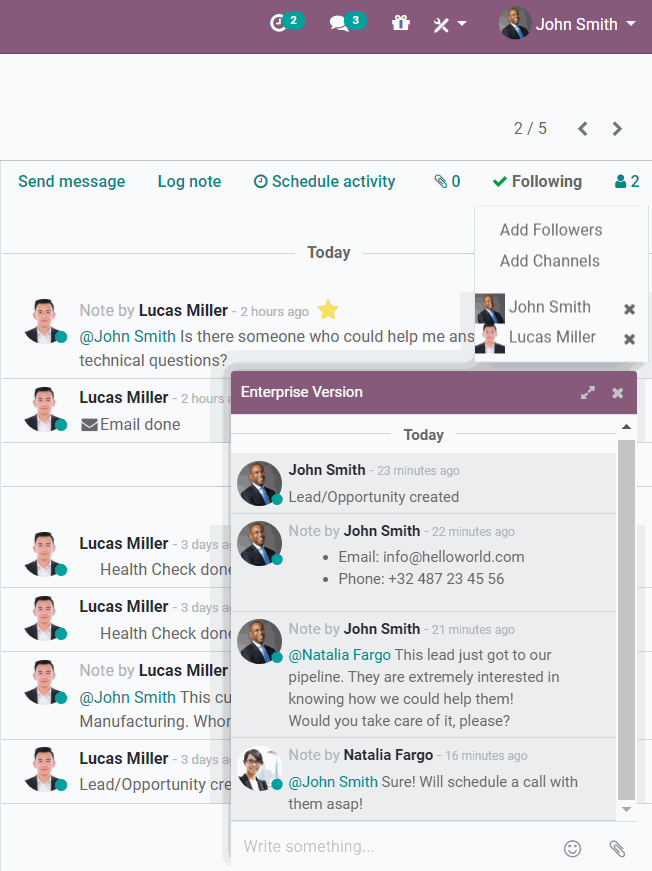Screen dimensions: 652x871
Task: Open the emoji picker in chat
Action: [573, 848]
